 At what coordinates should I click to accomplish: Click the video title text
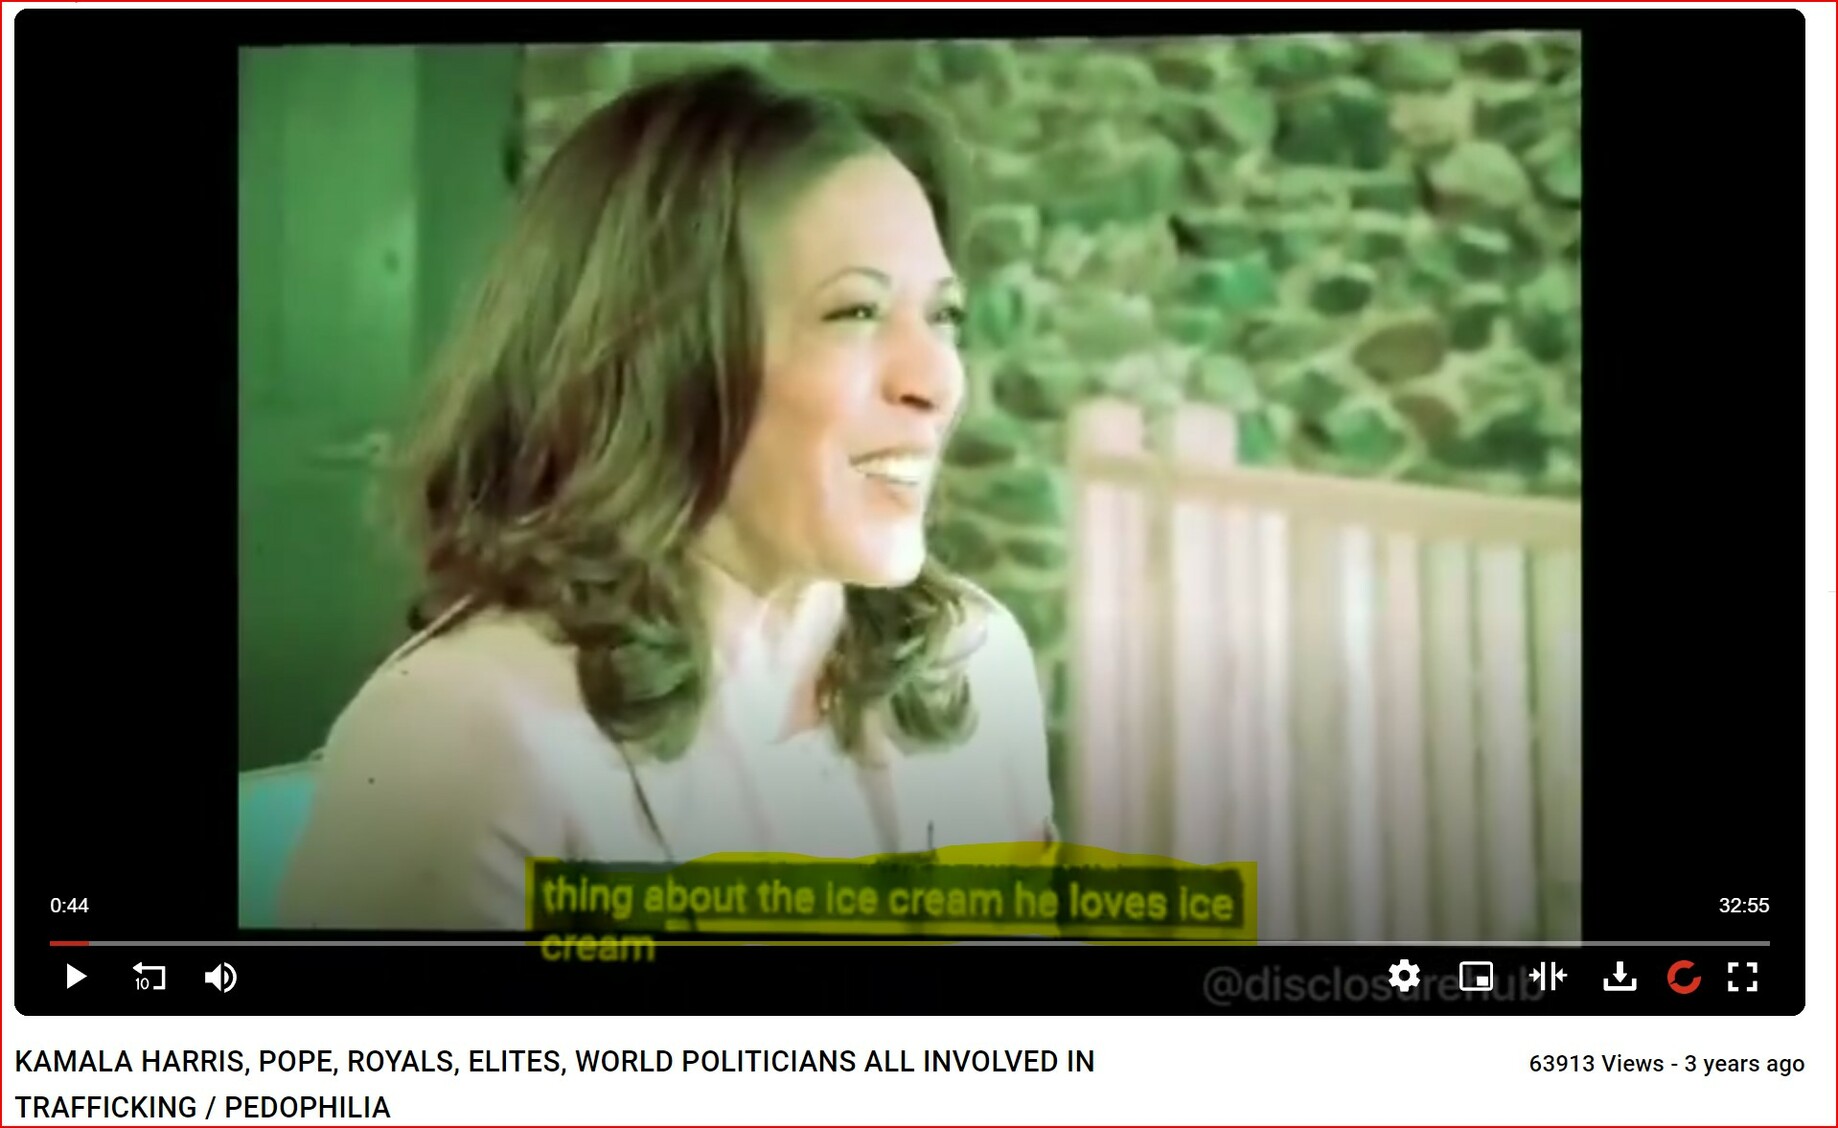pos(555,1084)
